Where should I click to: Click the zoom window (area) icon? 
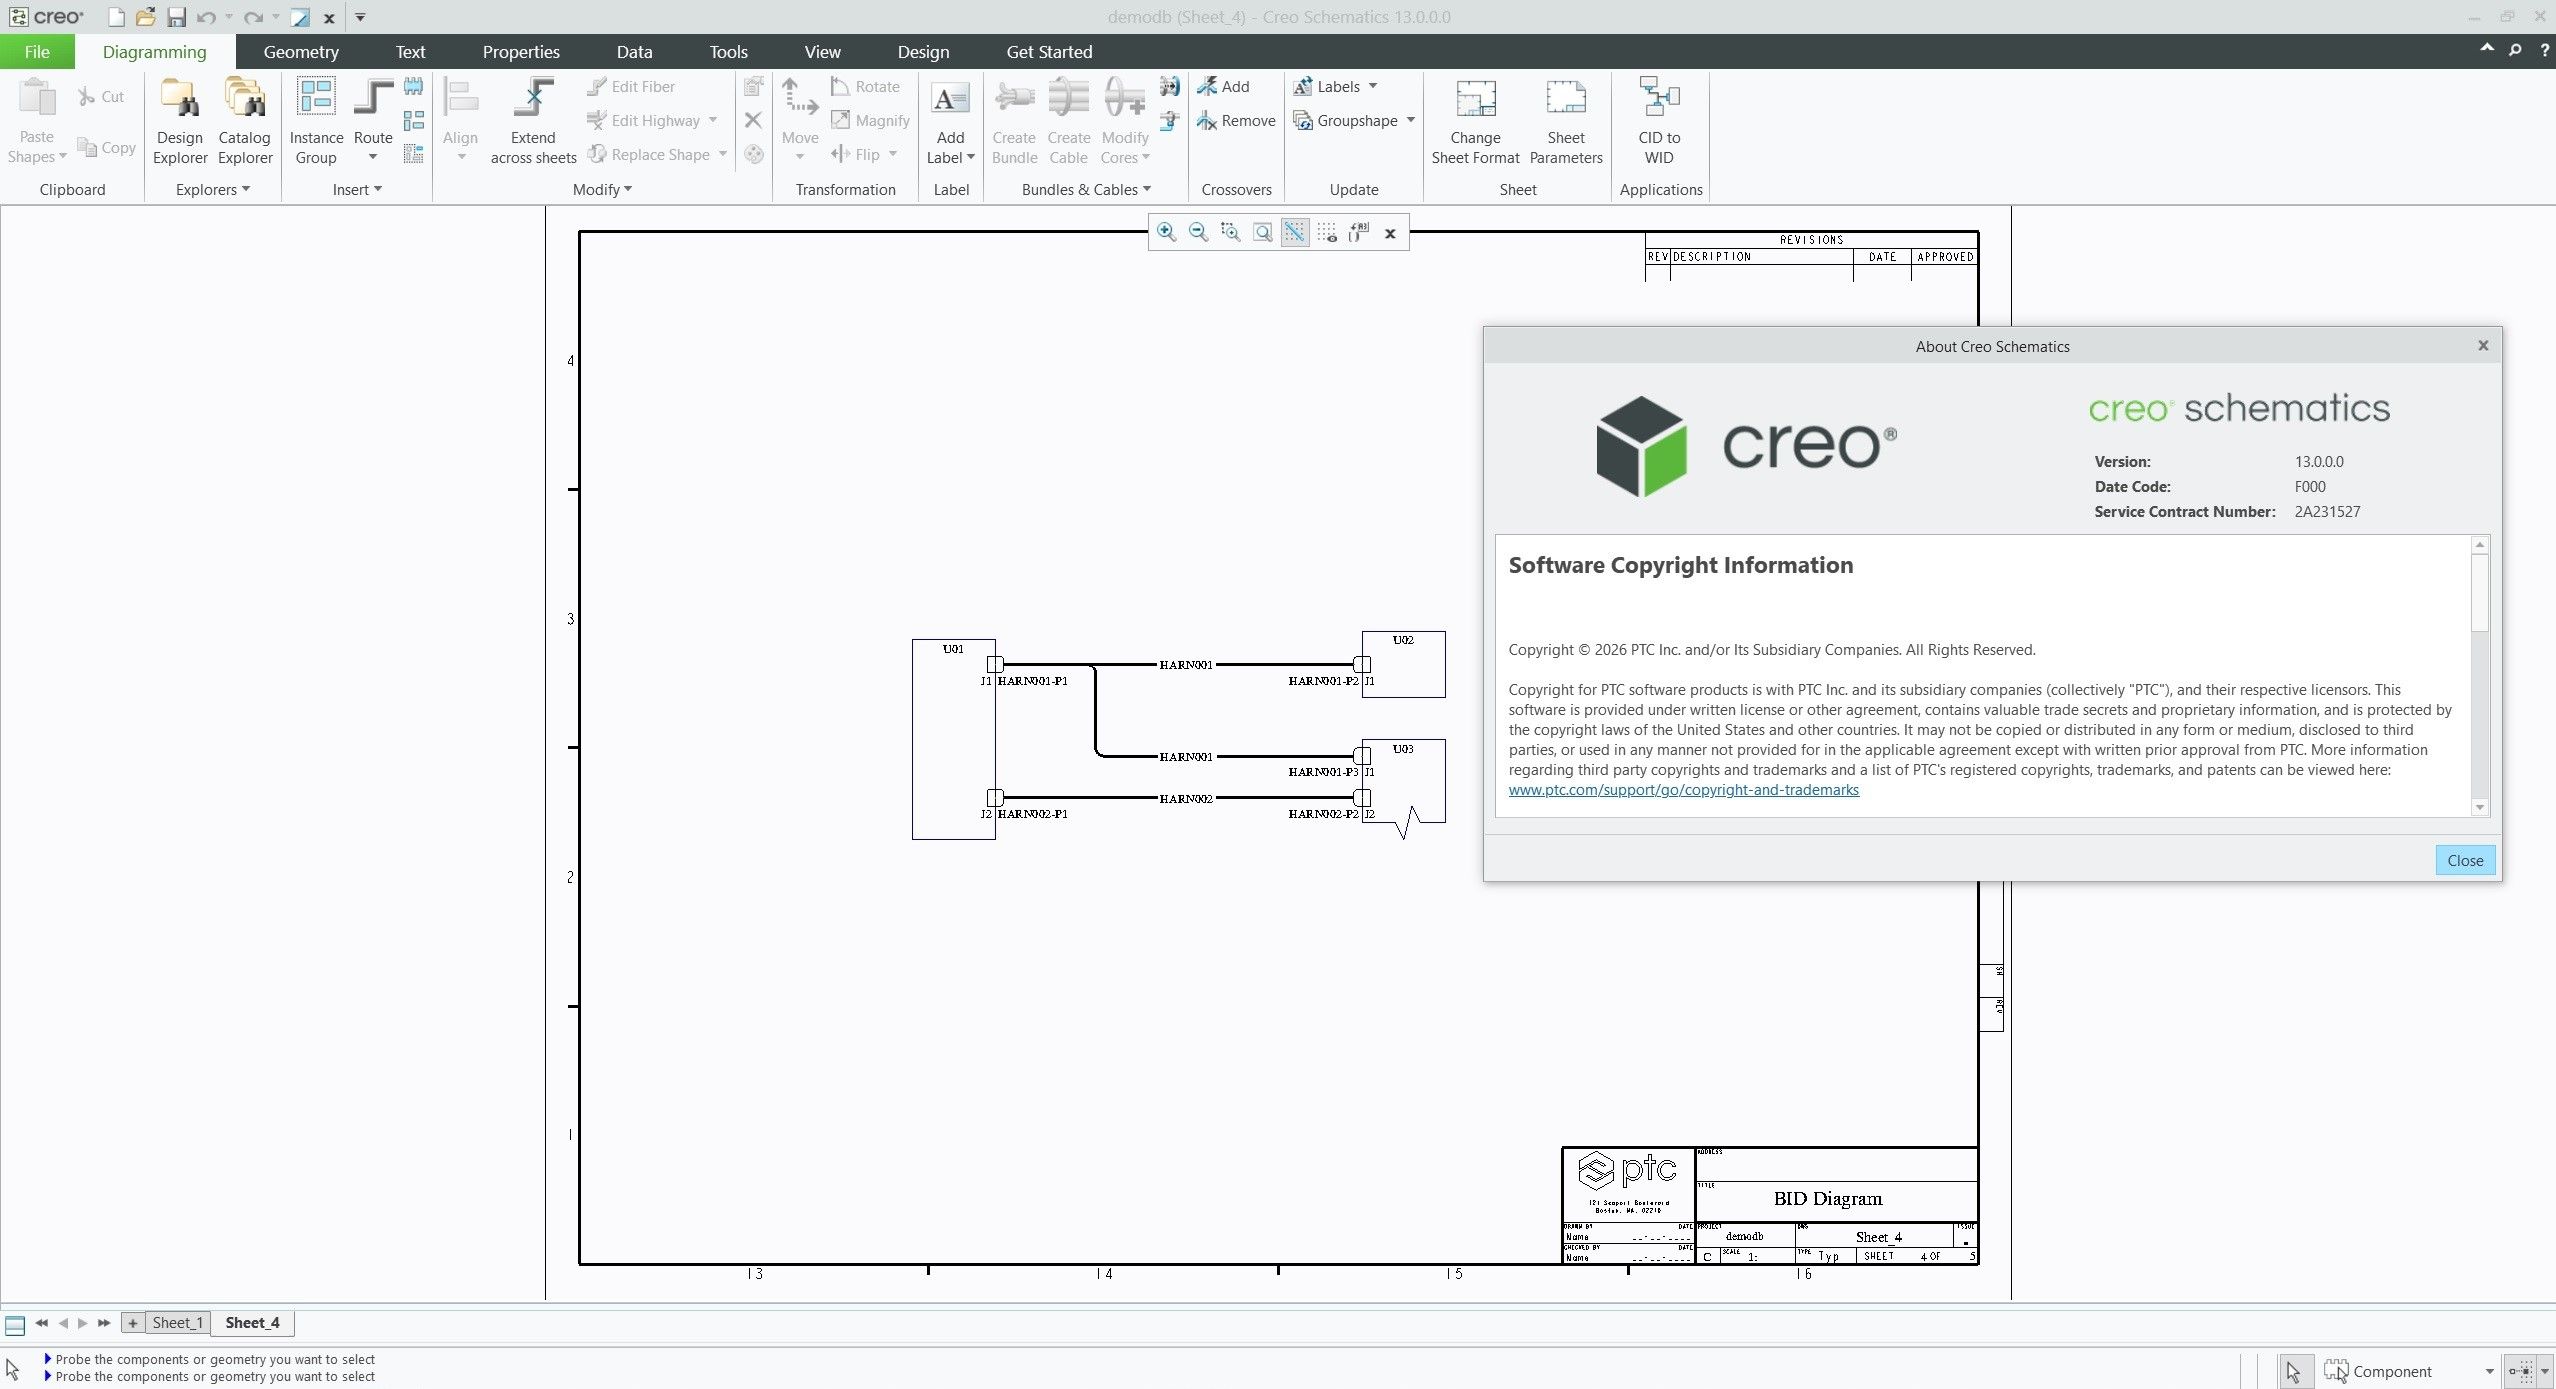point(1230,232)
